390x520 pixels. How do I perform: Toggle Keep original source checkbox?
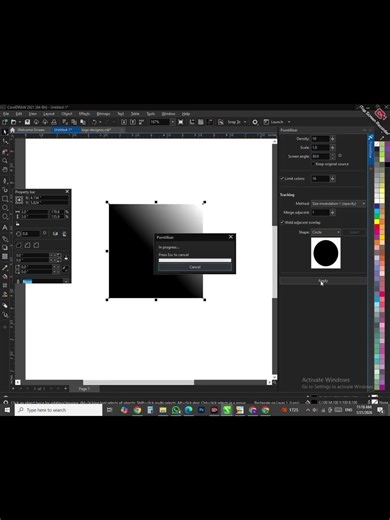(x=313, y=164)
